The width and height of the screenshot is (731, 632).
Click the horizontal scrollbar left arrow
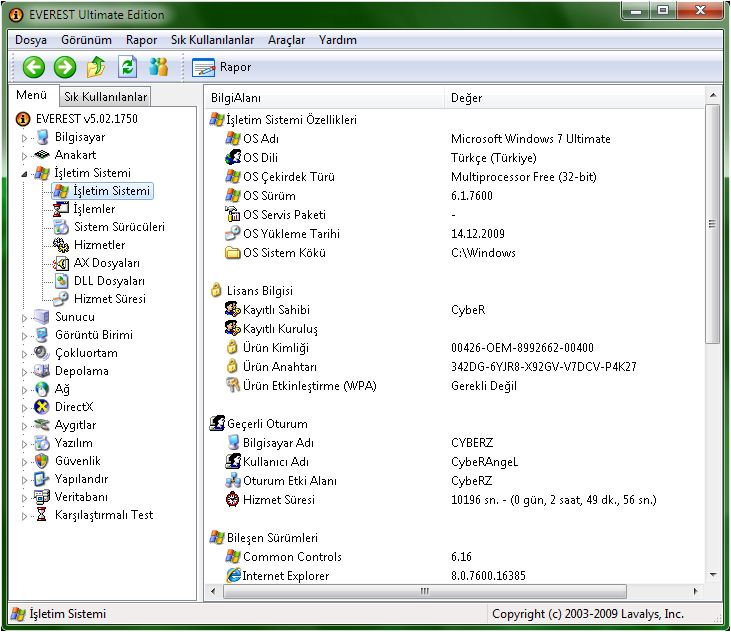[x=214, y=591]
